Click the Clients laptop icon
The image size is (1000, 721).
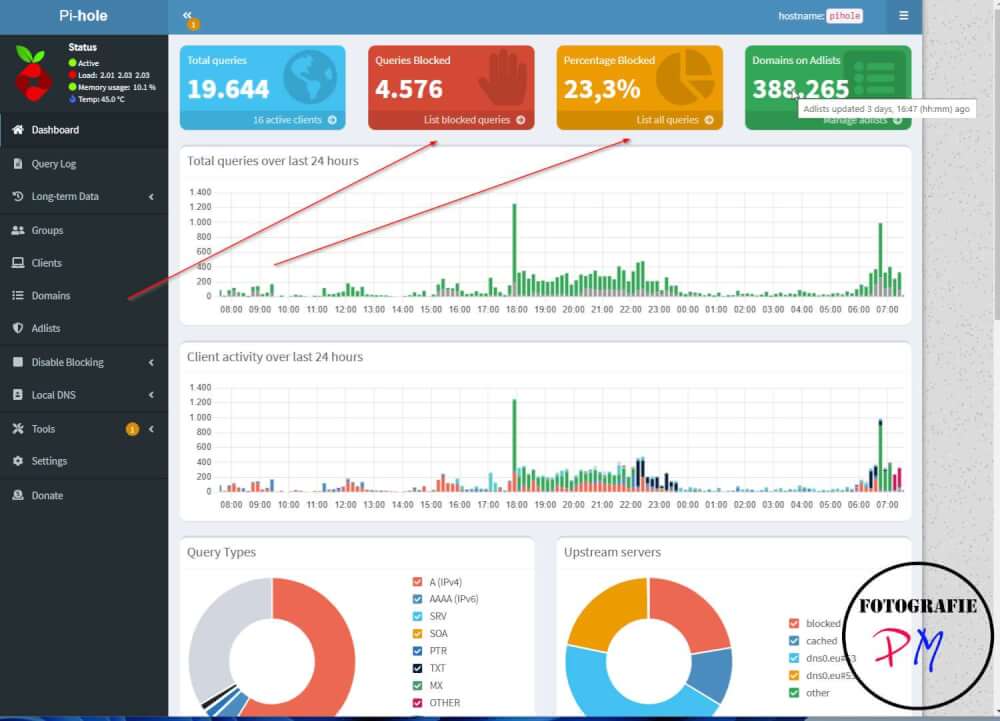click(x=18, y=263)
